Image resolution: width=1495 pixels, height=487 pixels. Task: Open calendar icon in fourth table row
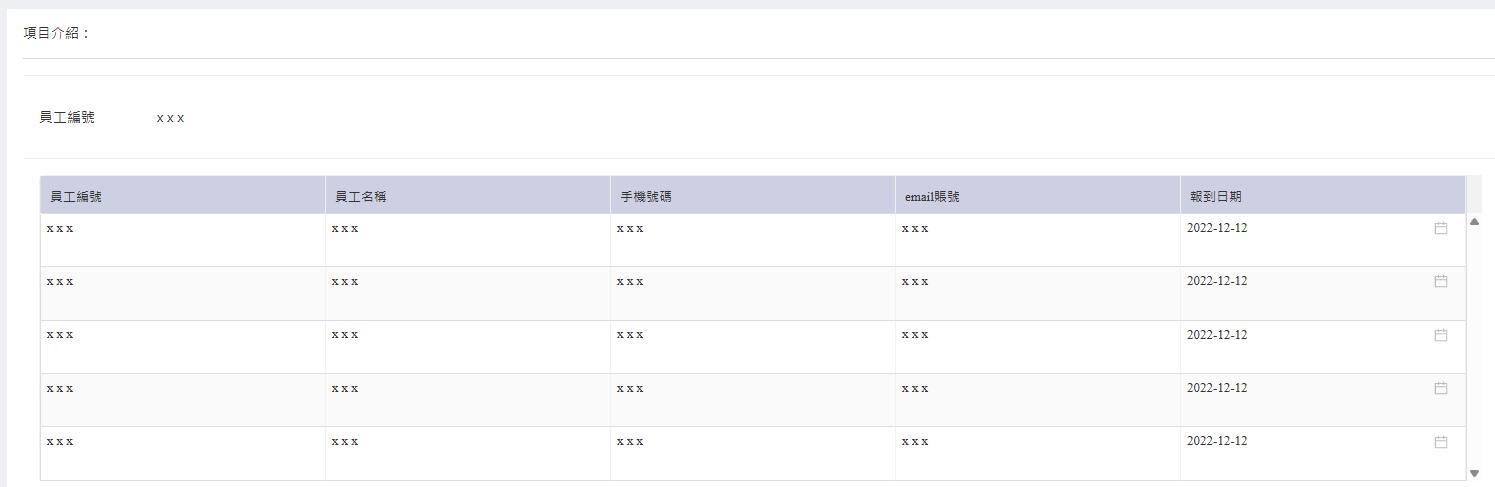[1441, 388]
